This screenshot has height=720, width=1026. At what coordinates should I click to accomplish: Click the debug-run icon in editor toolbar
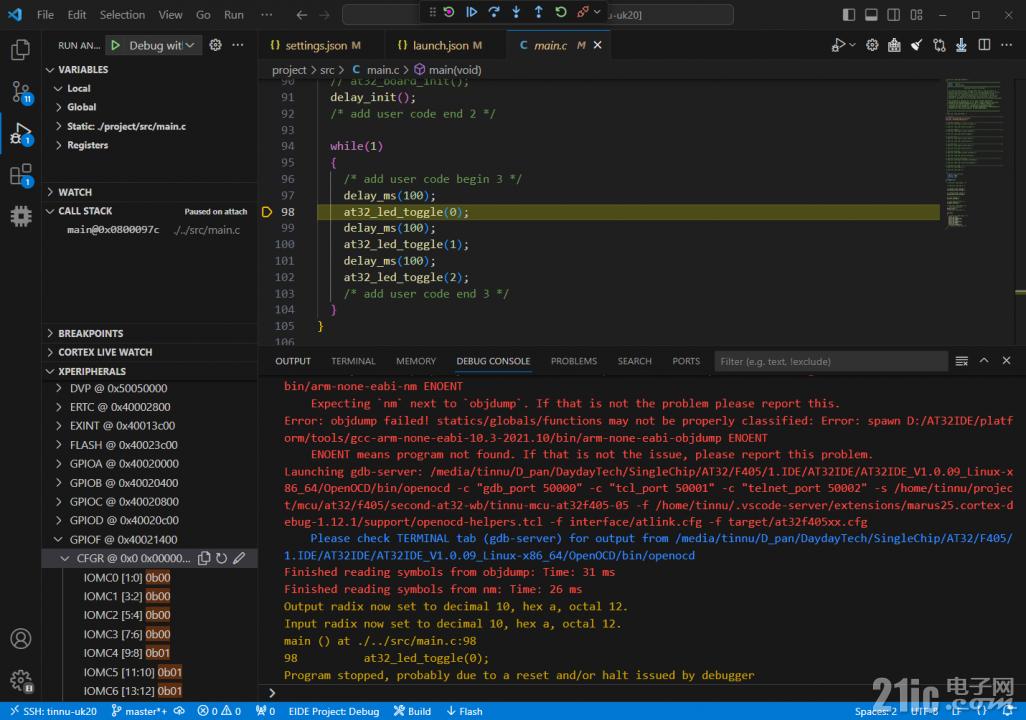click(838, 45)
